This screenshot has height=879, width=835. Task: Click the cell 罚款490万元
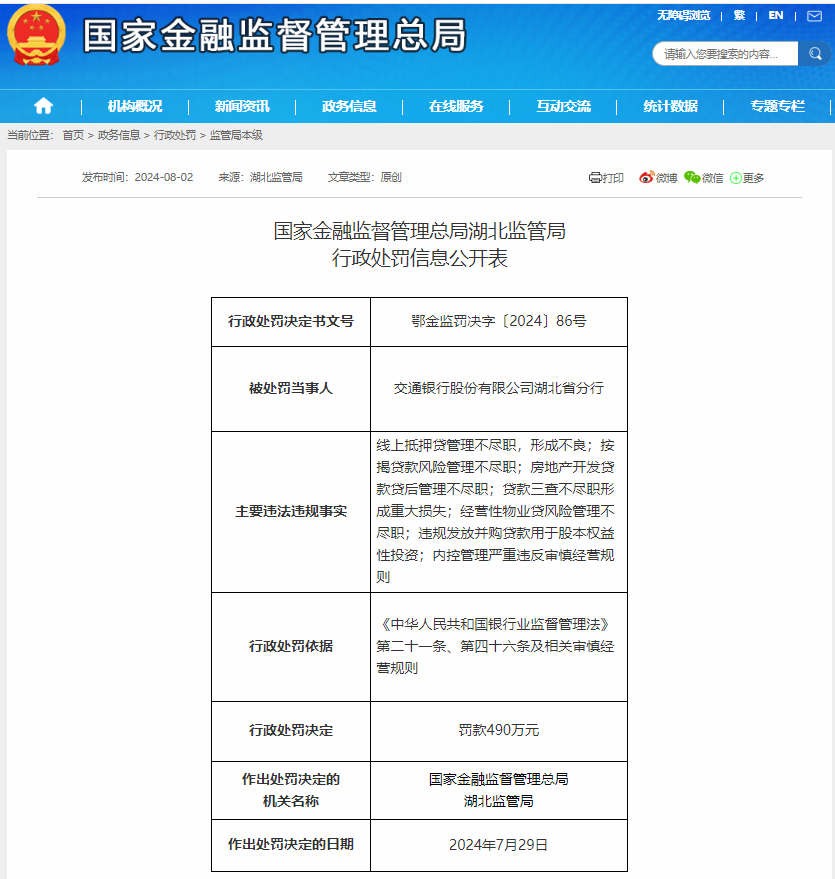tap(499, 730)
